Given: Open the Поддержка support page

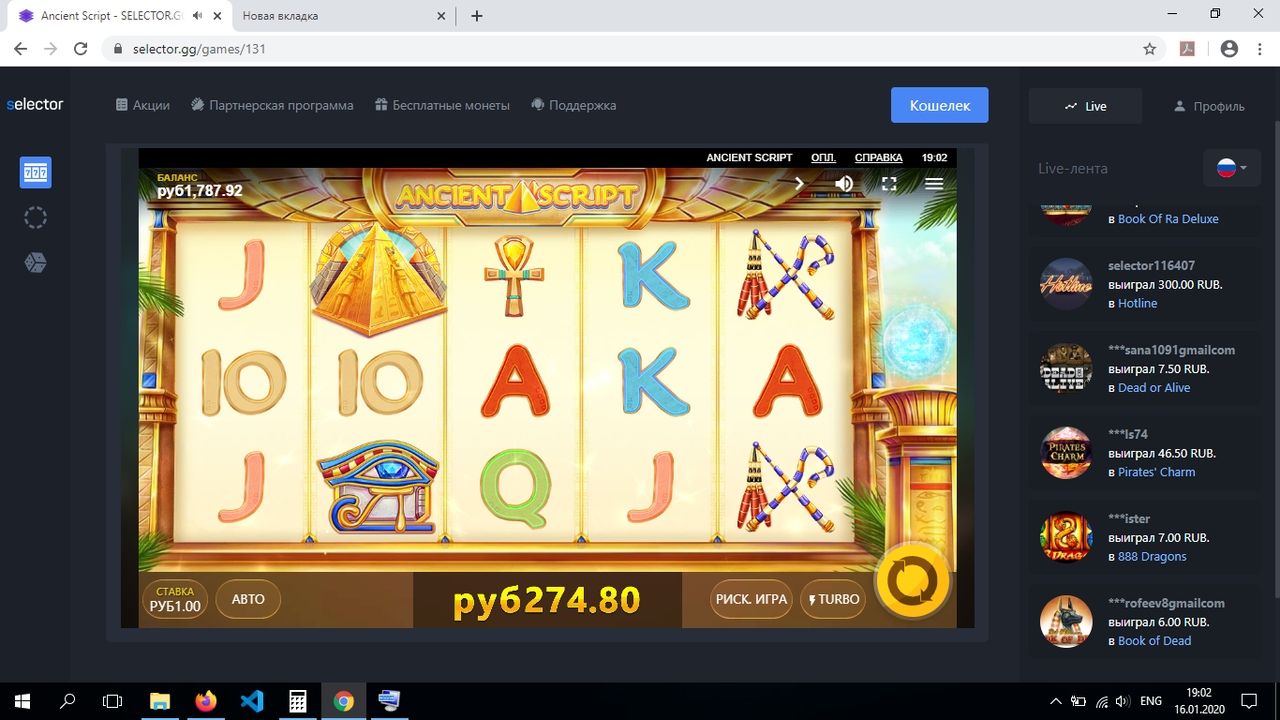Looking at the screenshot, I should click(x=573, y=105).
